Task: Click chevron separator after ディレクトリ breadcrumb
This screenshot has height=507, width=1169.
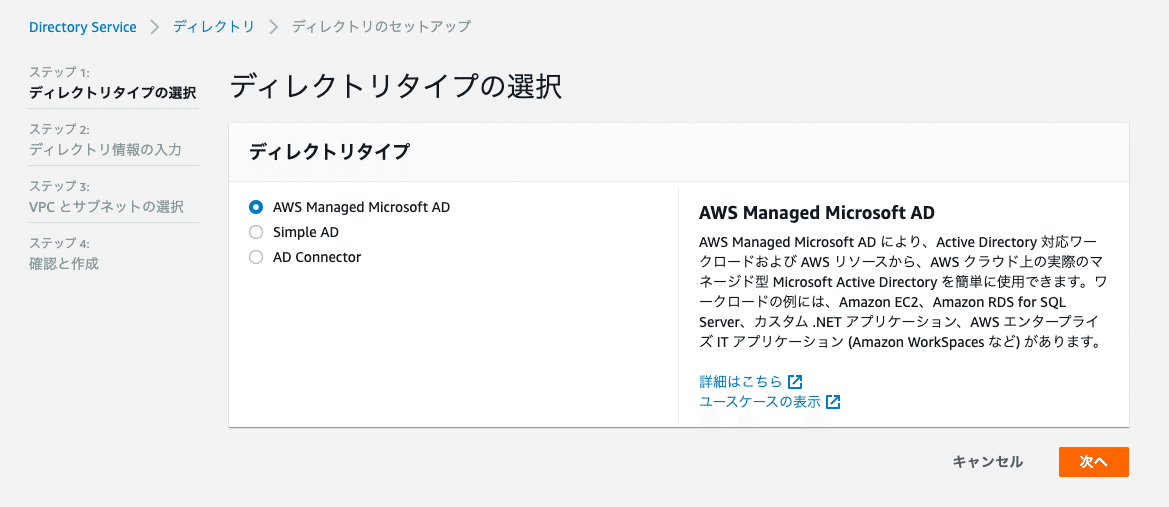Action: point(274,27)
